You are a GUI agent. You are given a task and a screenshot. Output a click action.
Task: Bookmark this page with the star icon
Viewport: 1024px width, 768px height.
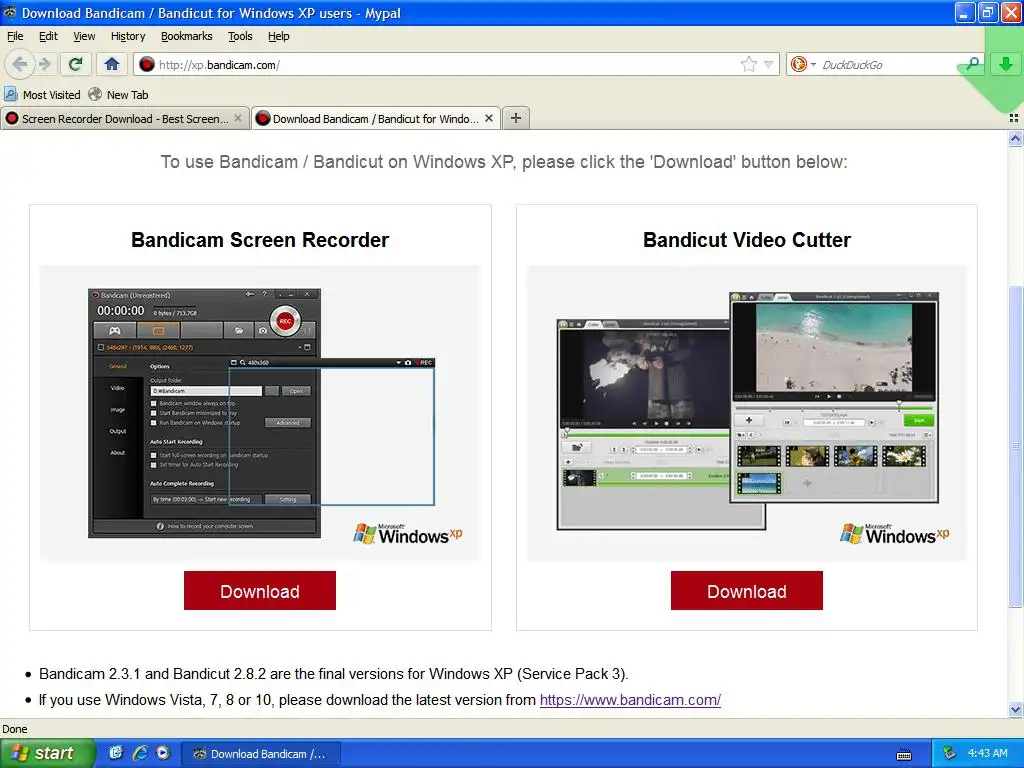pos(748,64)
